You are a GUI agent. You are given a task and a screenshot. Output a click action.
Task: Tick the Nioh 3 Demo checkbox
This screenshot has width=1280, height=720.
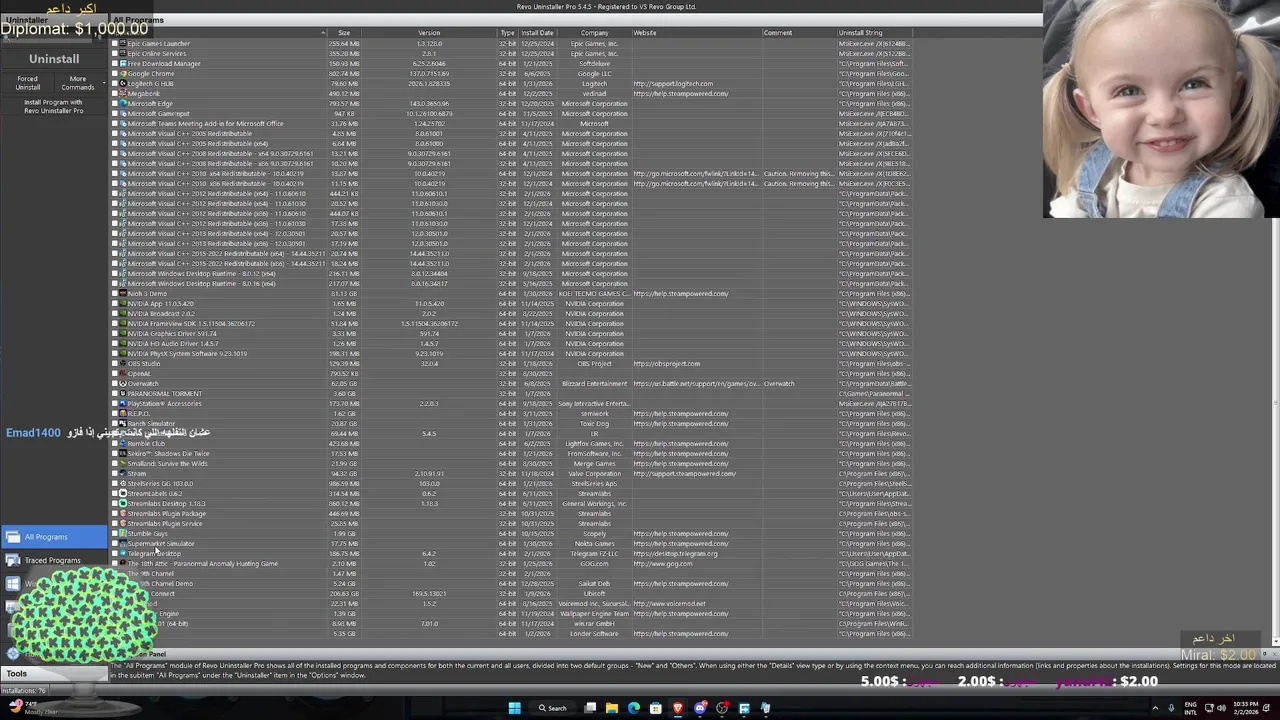click(114, 294)
